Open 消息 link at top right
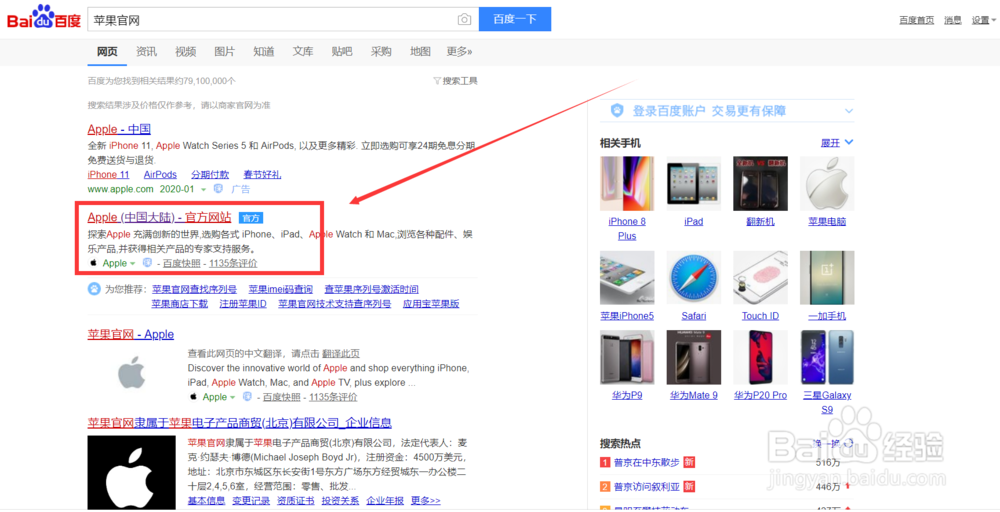1000x512 pixels. pos(953,20)
